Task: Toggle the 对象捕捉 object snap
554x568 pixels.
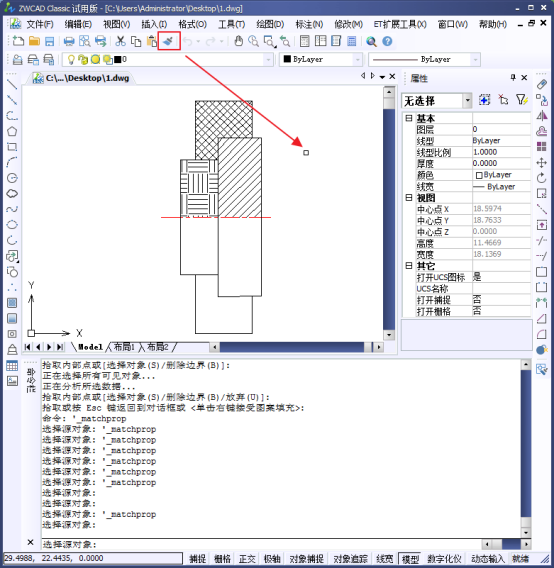Action: pyautogui.click(x=306, y=559)
